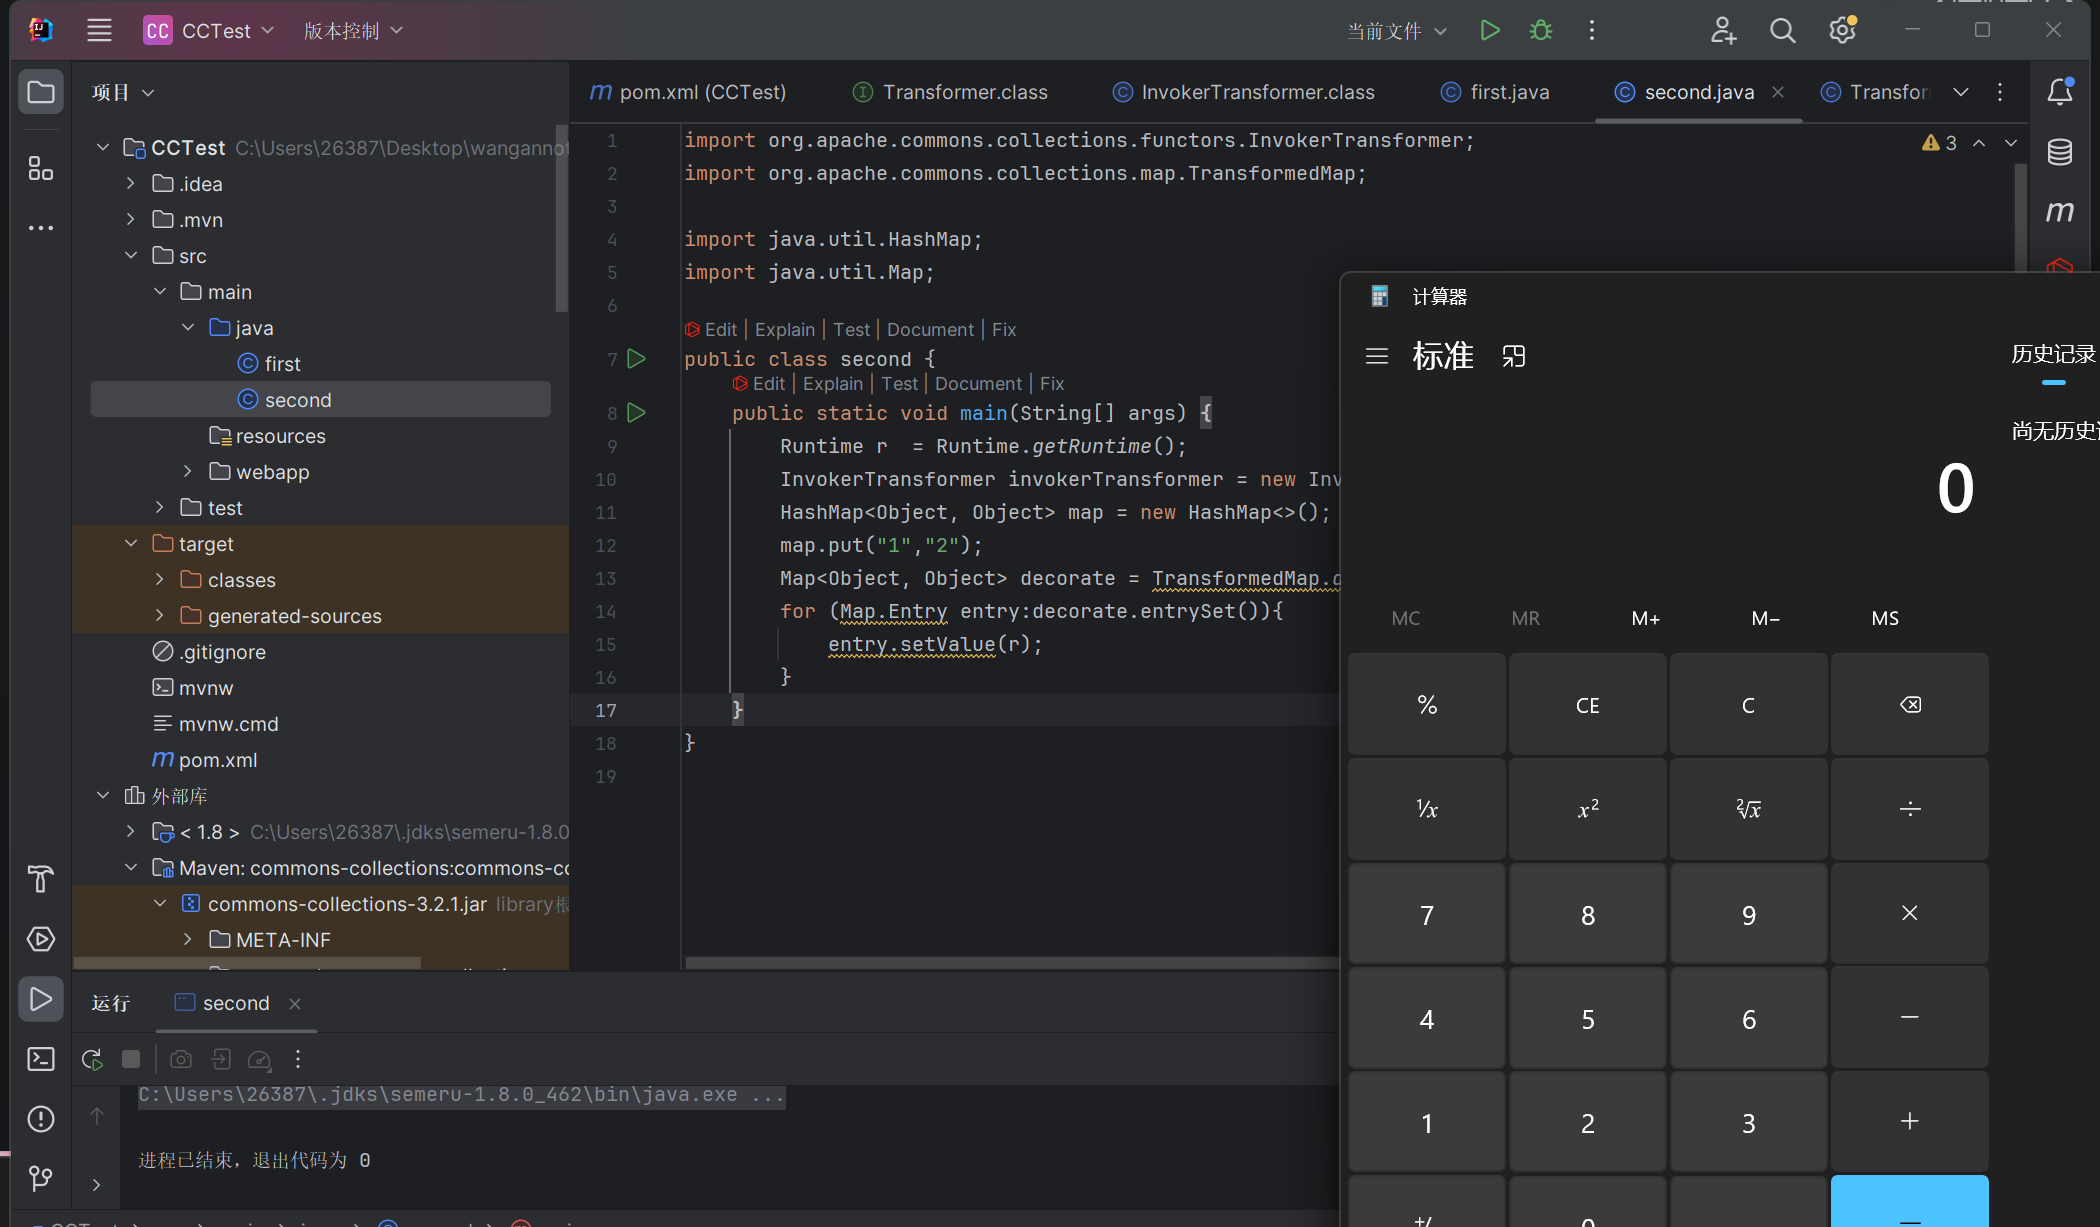This screenshot has height=1227, width=2100.
Task: Switch to the pom.xml (CCTest) tab
Action: tap(688, 92)
